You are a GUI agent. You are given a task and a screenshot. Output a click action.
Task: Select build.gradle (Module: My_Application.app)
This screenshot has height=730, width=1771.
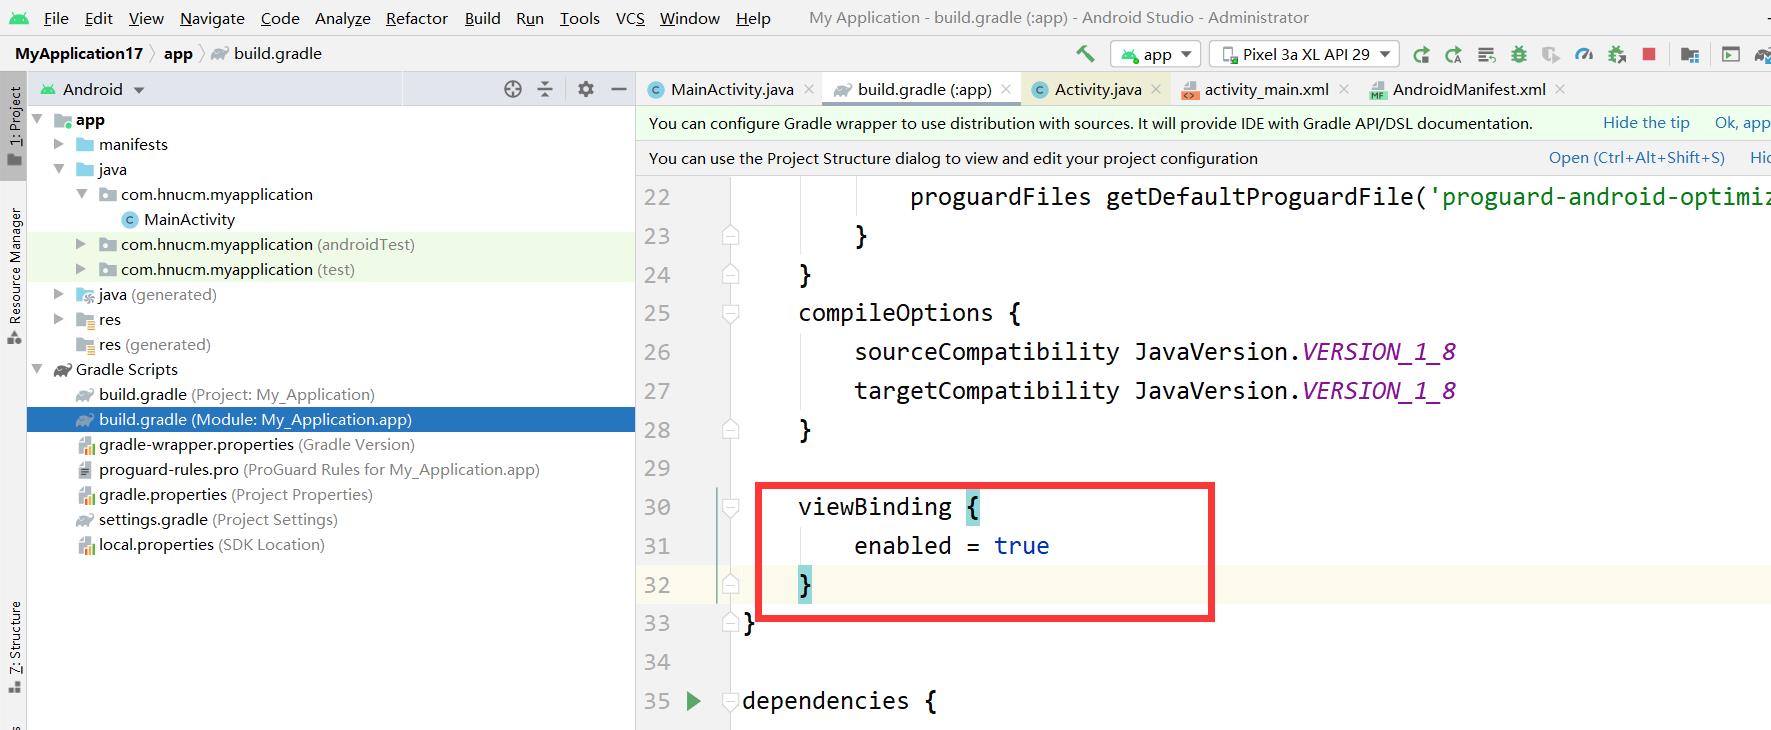coord(331,419)
